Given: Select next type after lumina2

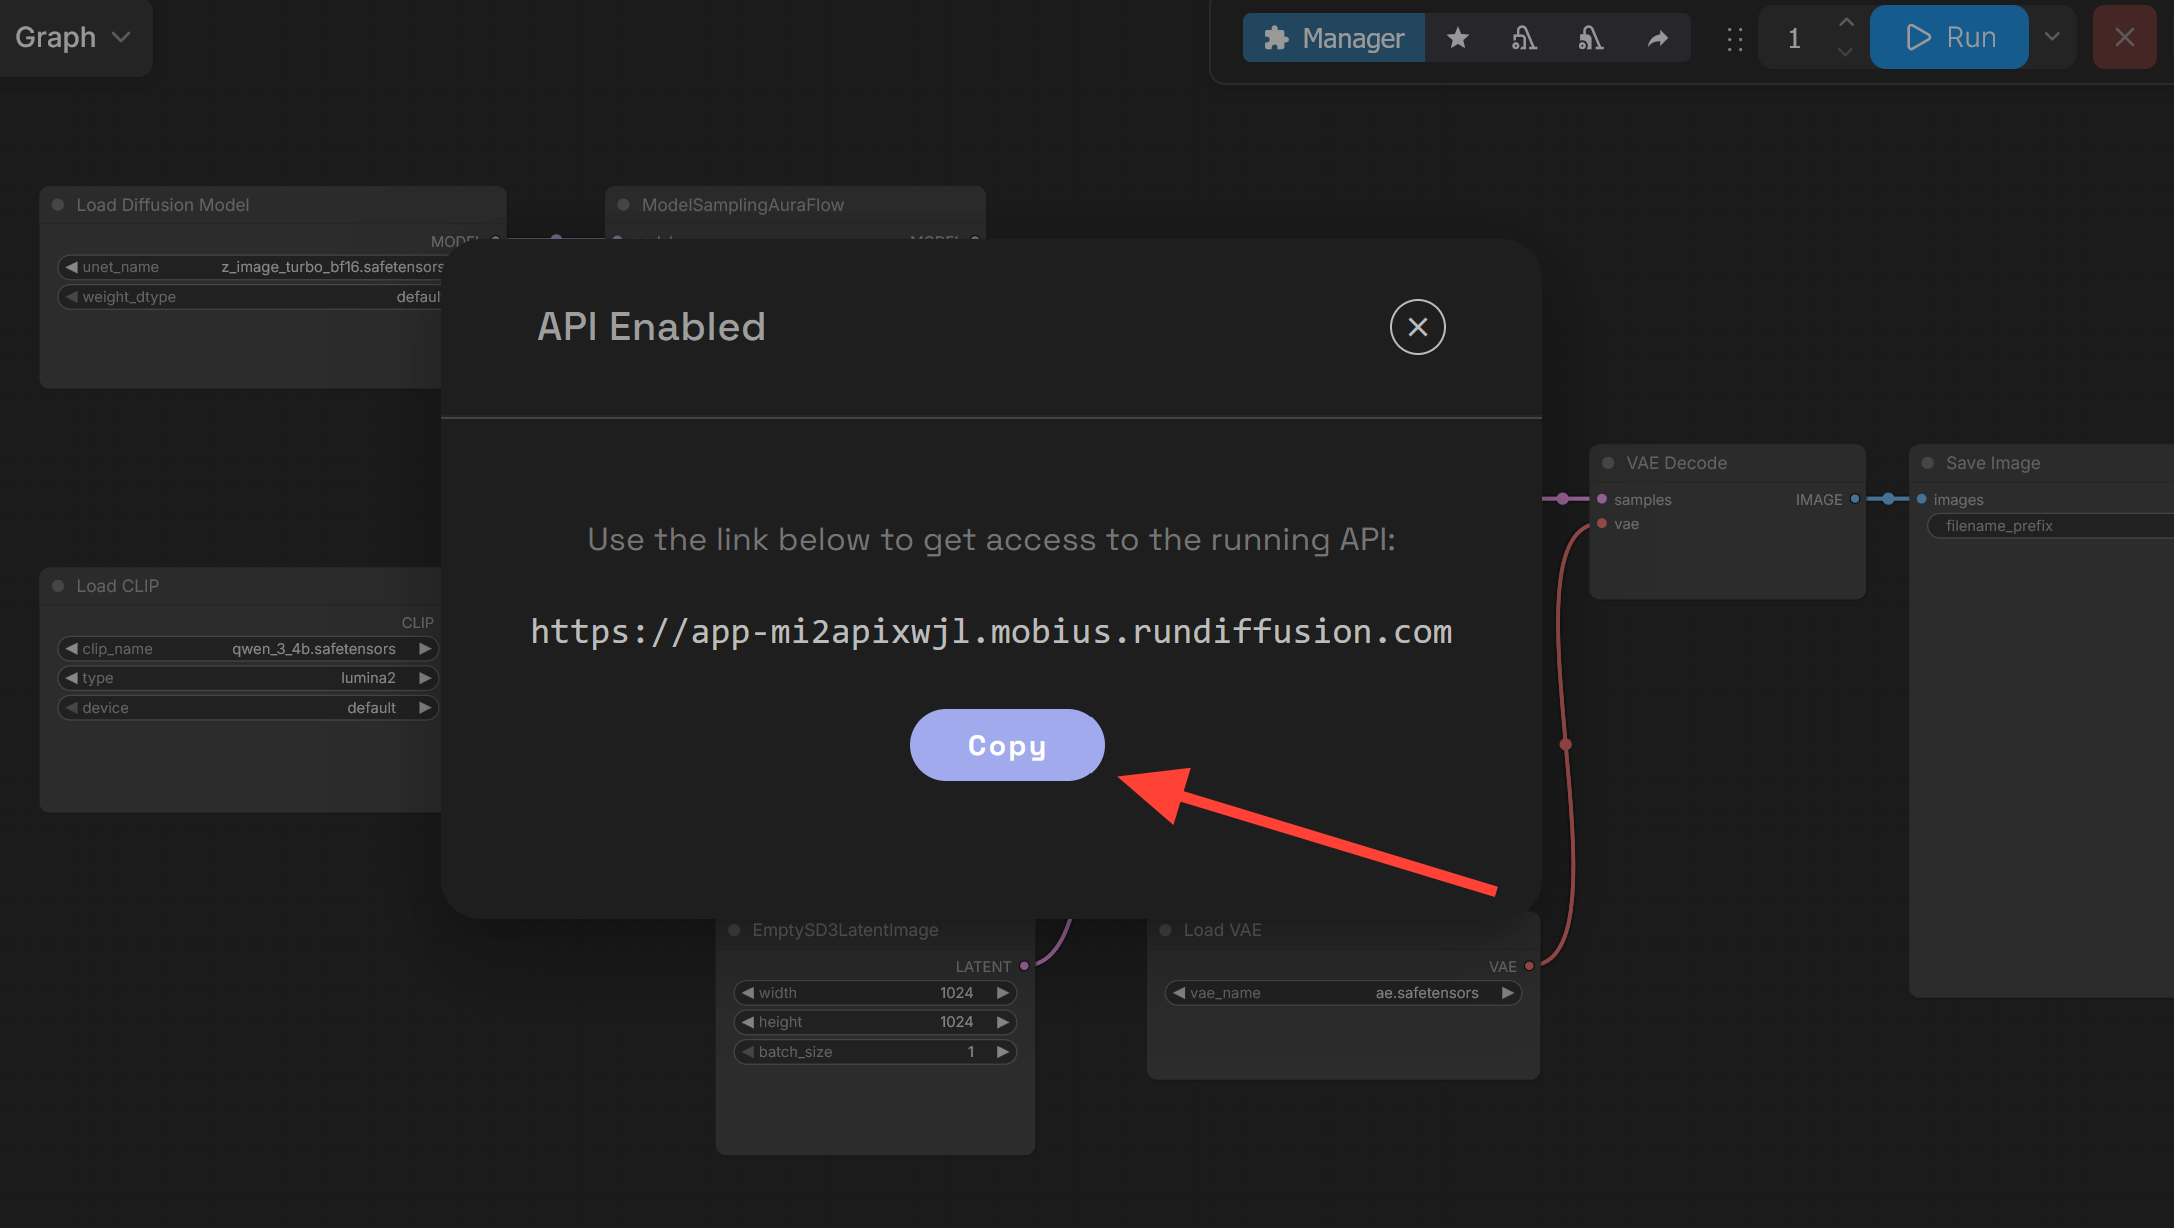Looking at the screenshot, I should click(x=425, y=678).
